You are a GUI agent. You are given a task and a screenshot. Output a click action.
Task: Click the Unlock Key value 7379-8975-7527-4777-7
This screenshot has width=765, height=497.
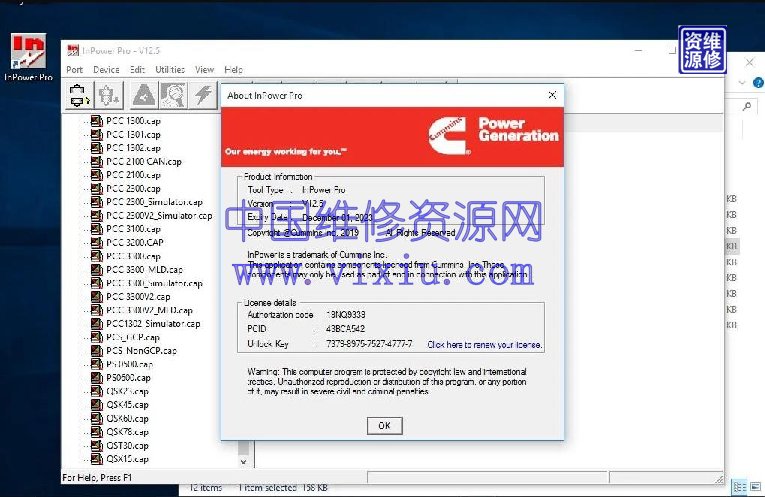pos(369,344)
